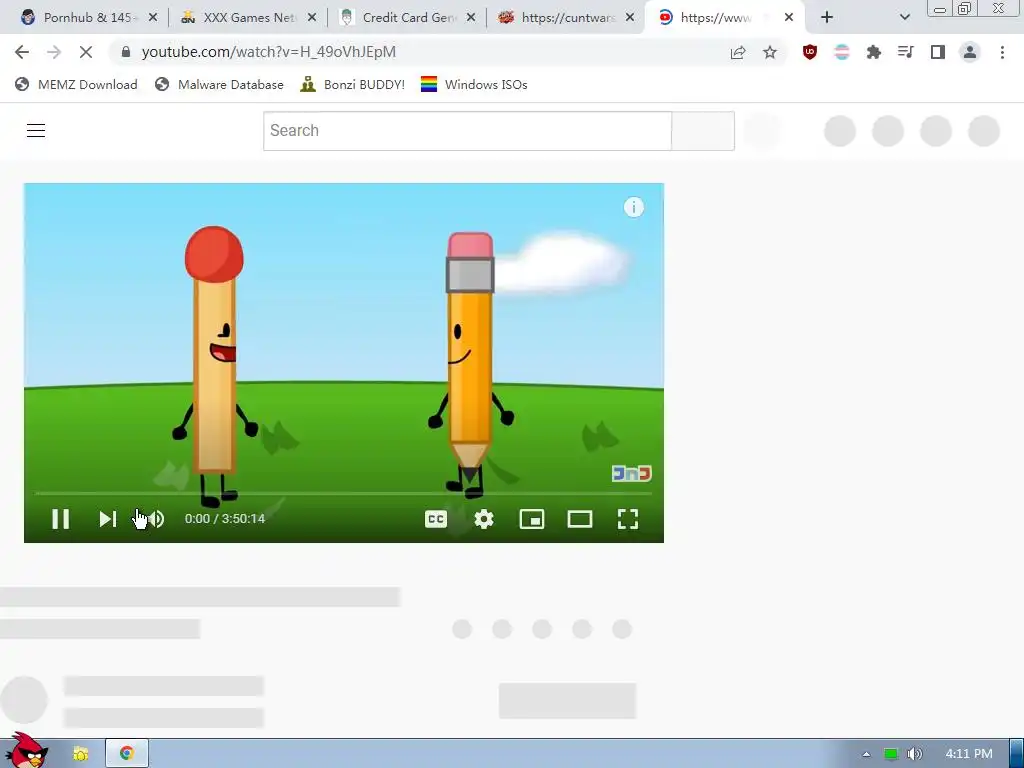
Task: Toggle closed captions CC button
Action: (436, 519)
